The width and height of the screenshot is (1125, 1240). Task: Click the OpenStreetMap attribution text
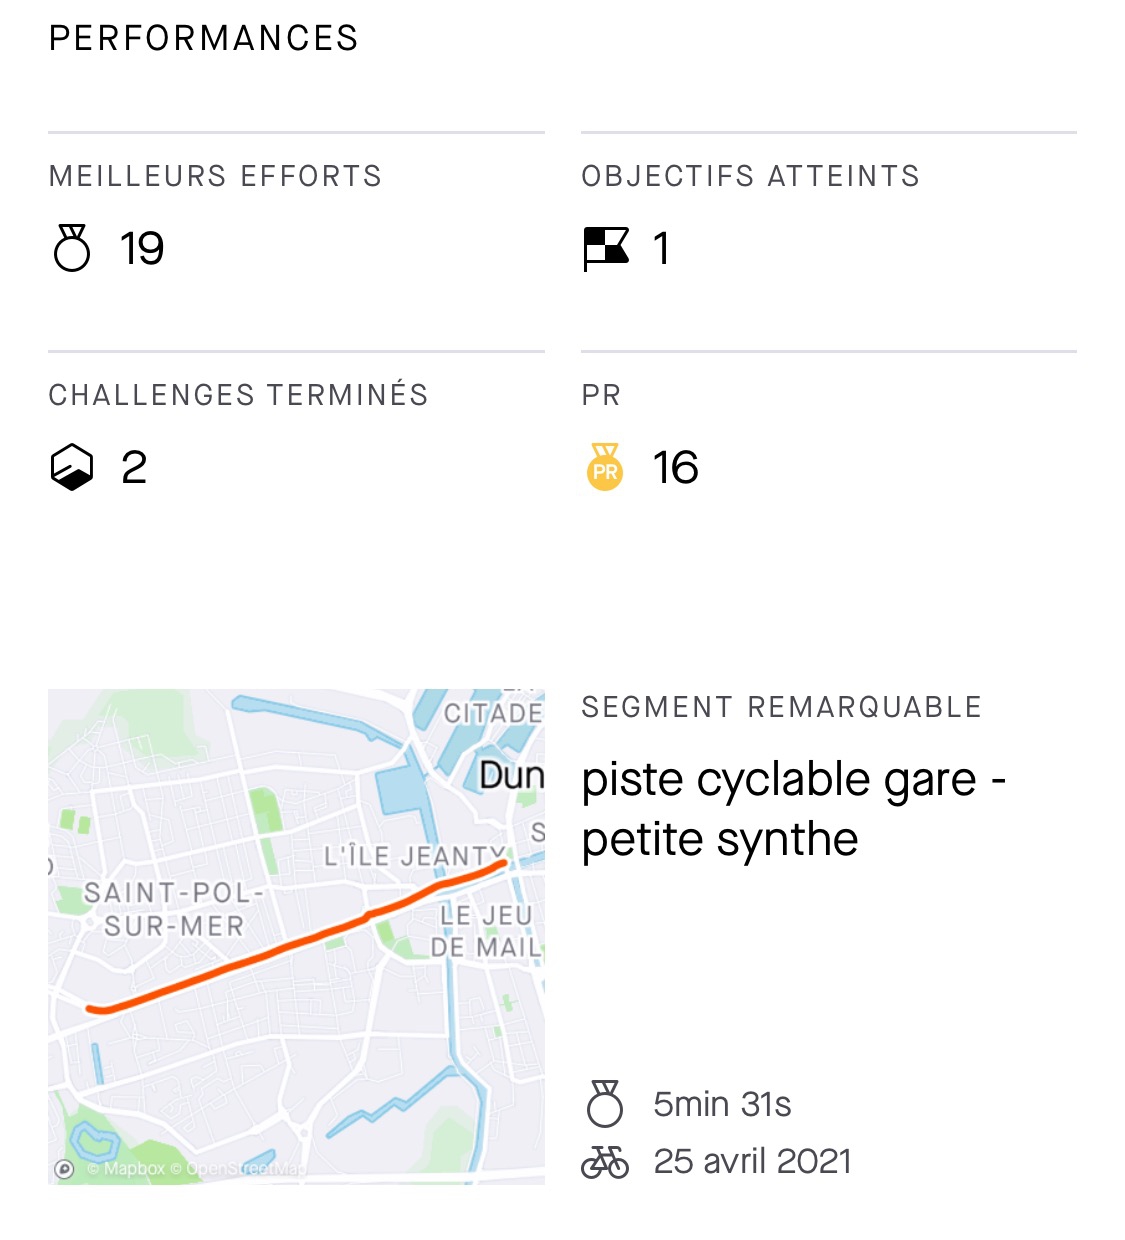pyautogui.click(x=245, y=1169)
